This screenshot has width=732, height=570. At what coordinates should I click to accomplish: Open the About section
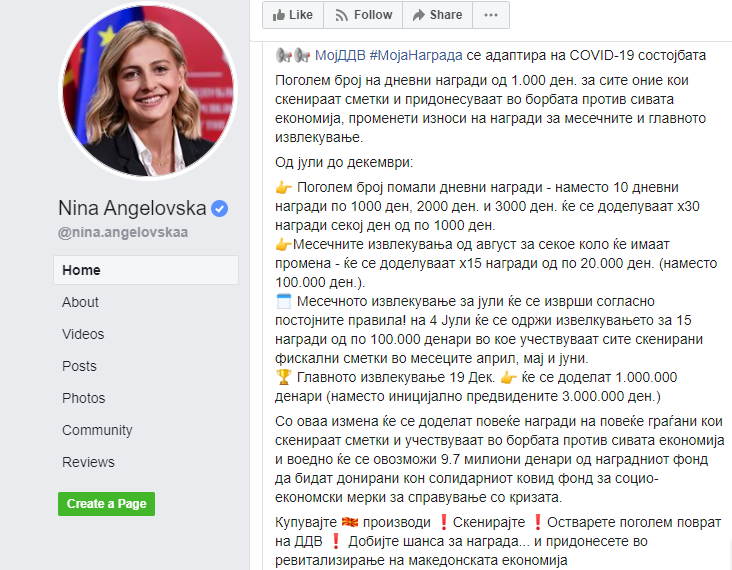pos(80,302)
